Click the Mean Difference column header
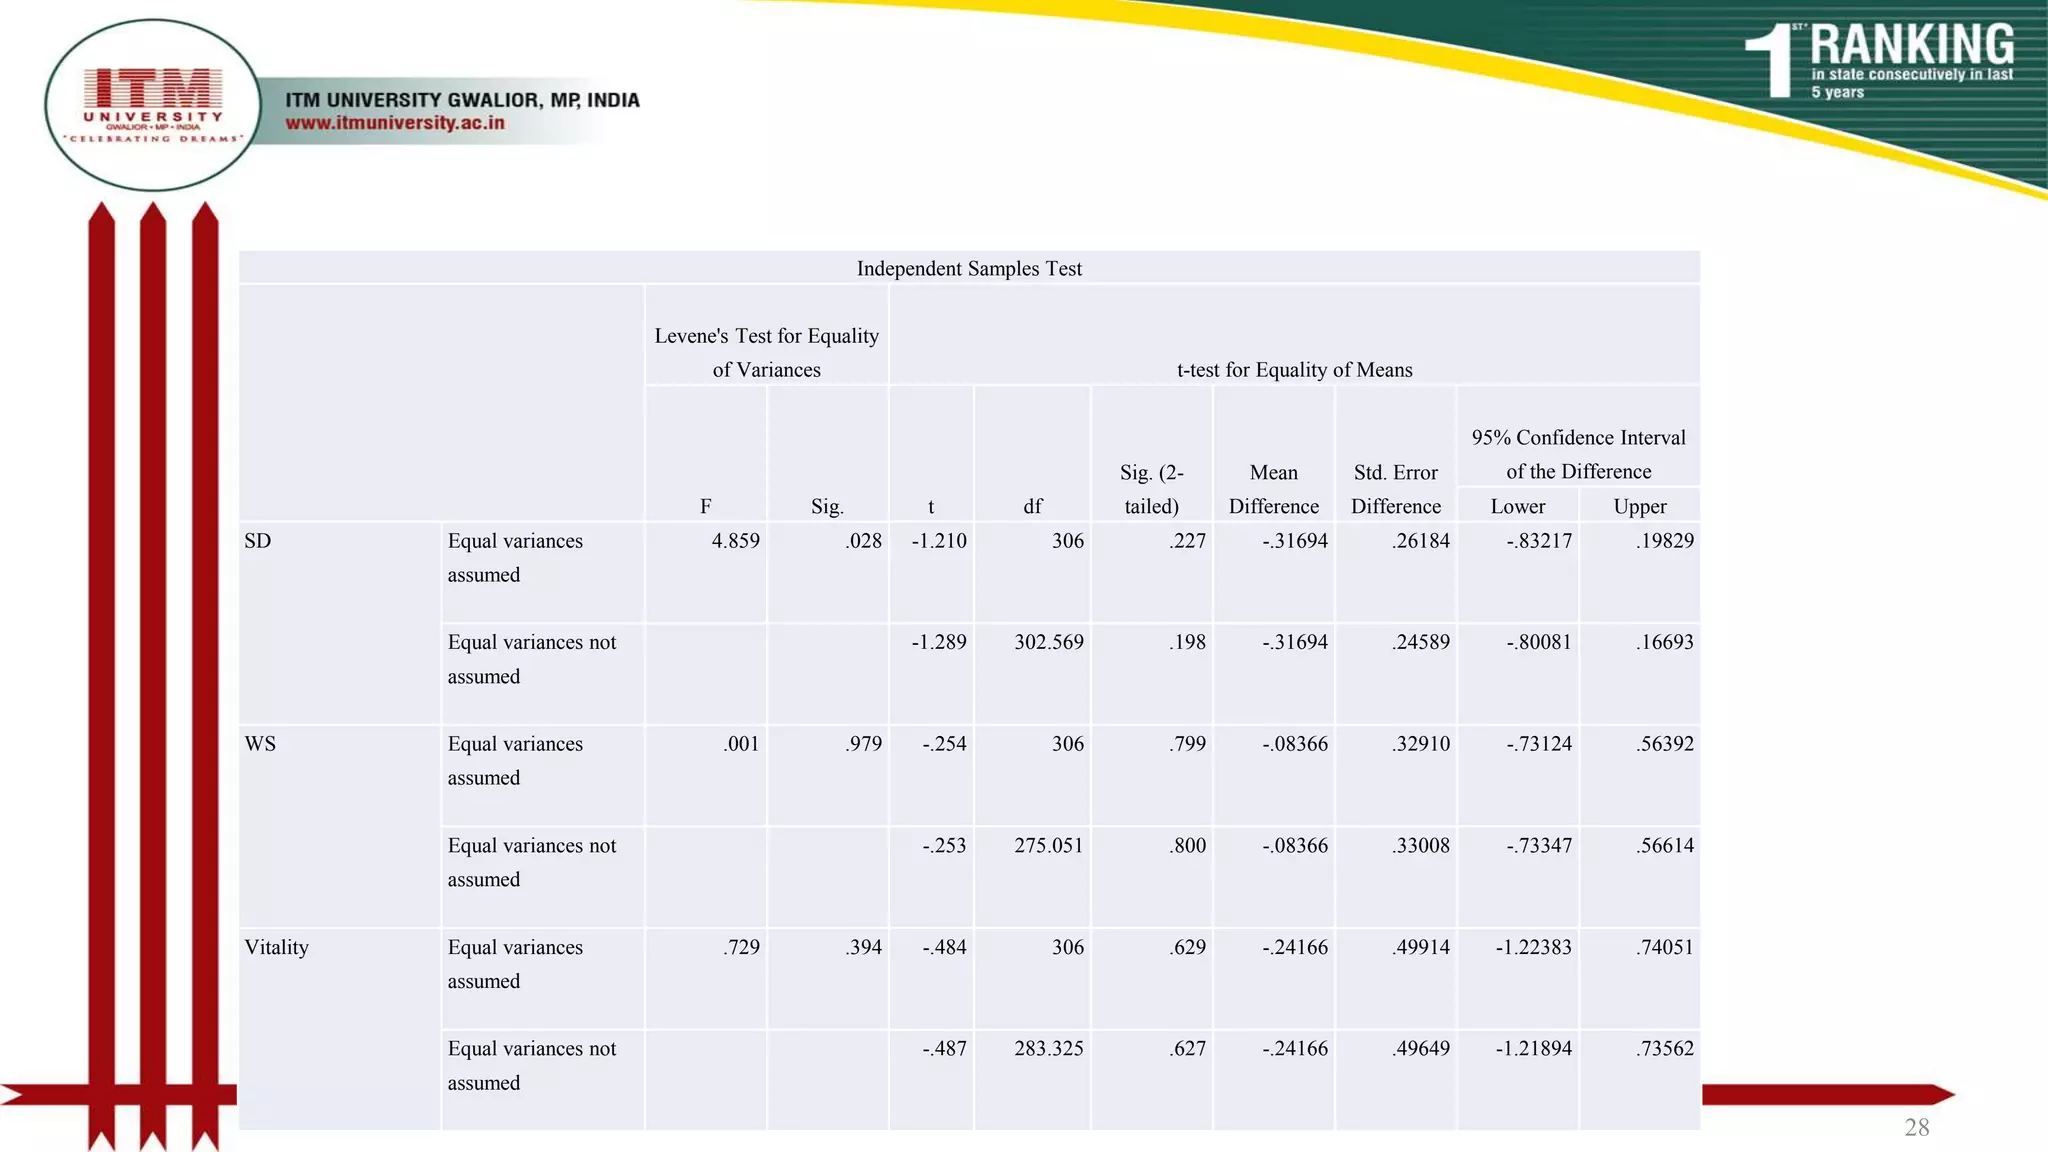Viewport: 2048px width, 1152px height. 1273,489
